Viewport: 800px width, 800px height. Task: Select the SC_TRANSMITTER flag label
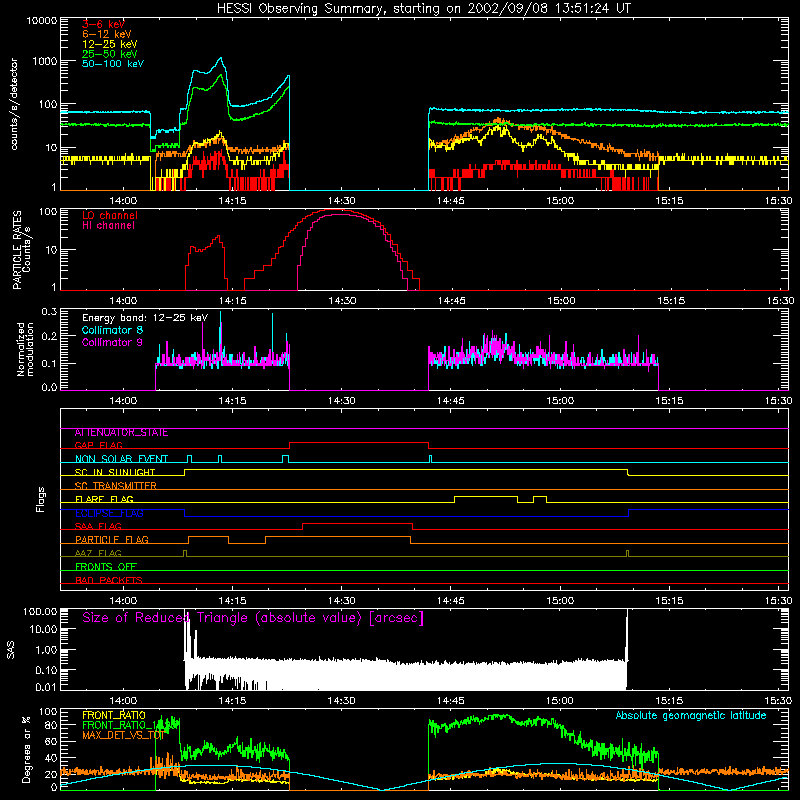pyautogui.click(x=115, y=486)
